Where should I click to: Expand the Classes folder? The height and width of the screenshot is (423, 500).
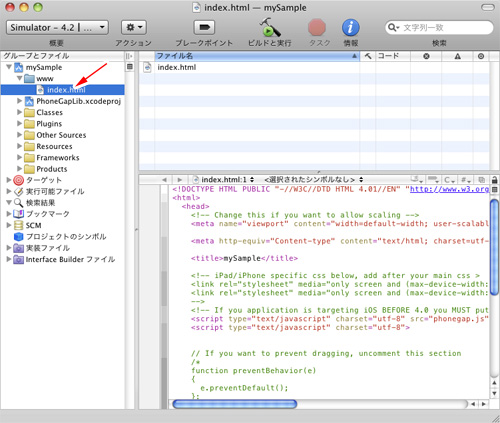pyautogui.click(x=19, y=112)
